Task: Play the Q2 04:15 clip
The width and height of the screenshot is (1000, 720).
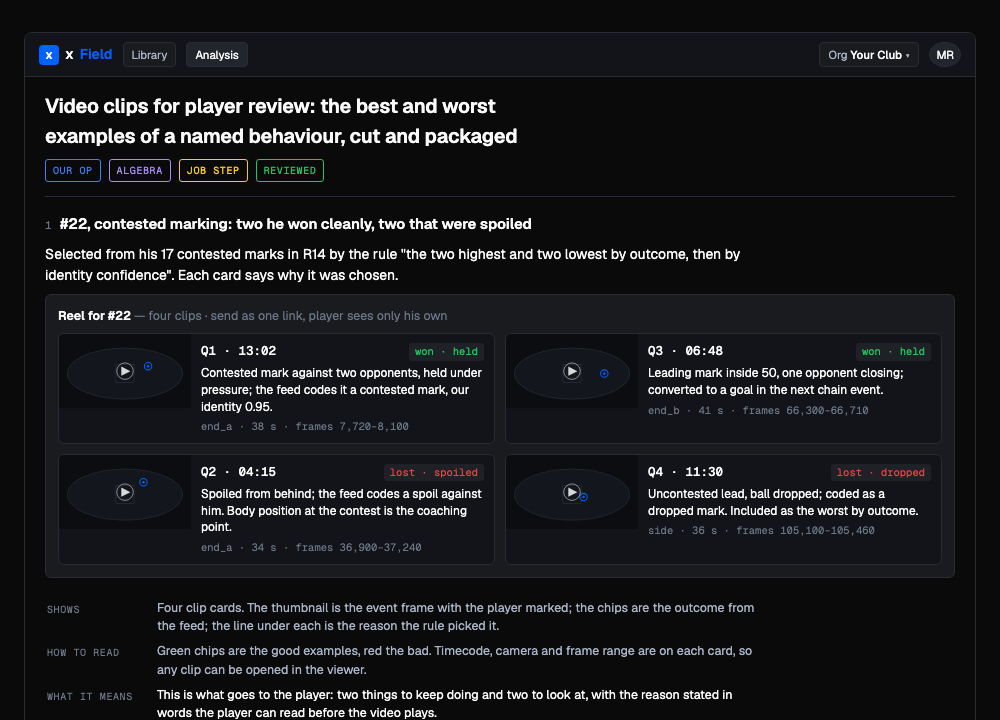Action: pos(125,492)
